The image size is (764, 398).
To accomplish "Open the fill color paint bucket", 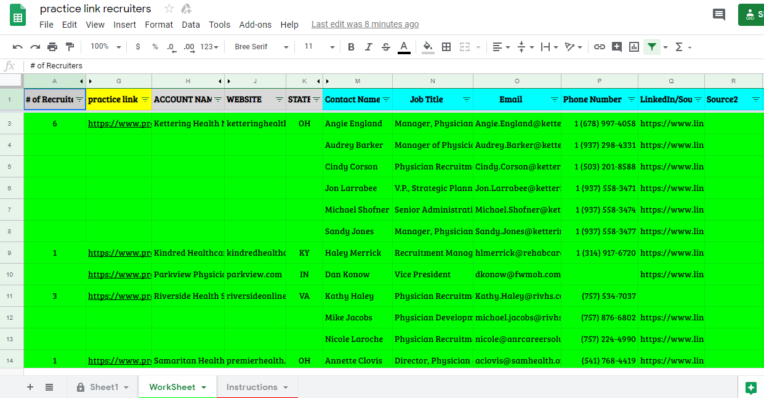I will pyautogui.click(x=428, y=47).
